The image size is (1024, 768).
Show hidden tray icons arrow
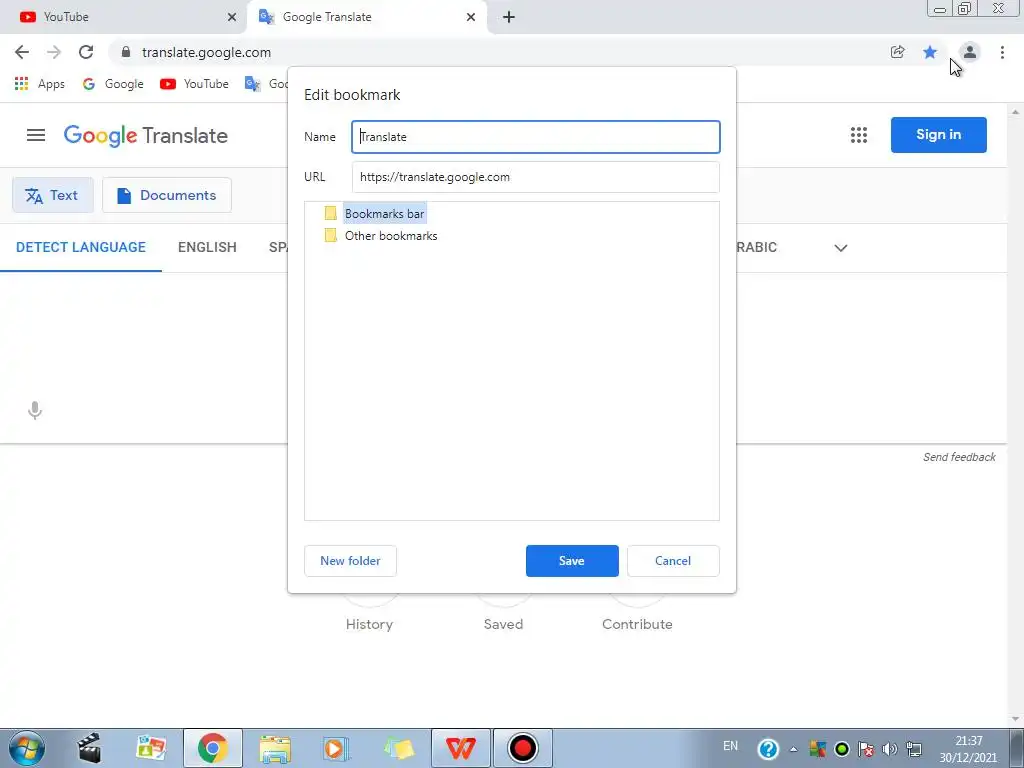coord(793,749)
